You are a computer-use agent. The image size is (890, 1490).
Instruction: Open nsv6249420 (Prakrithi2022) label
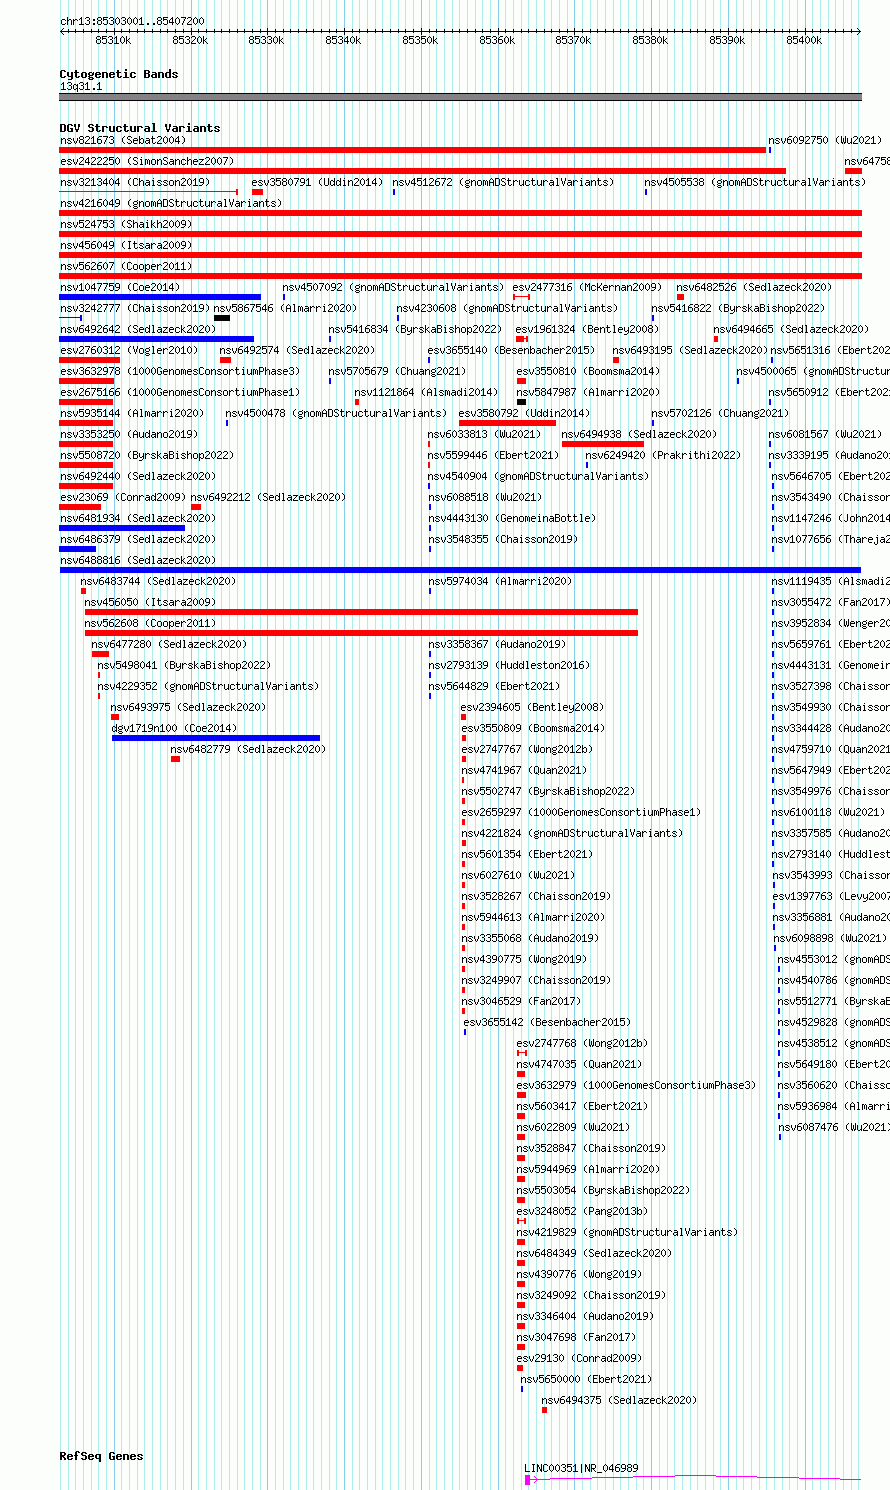663,455
